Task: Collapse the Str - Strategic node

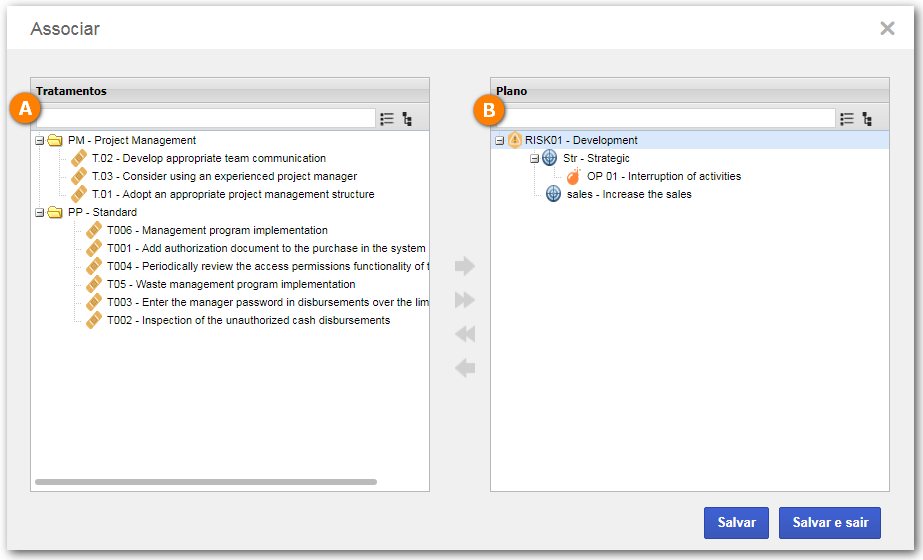Action: point(534,158)
